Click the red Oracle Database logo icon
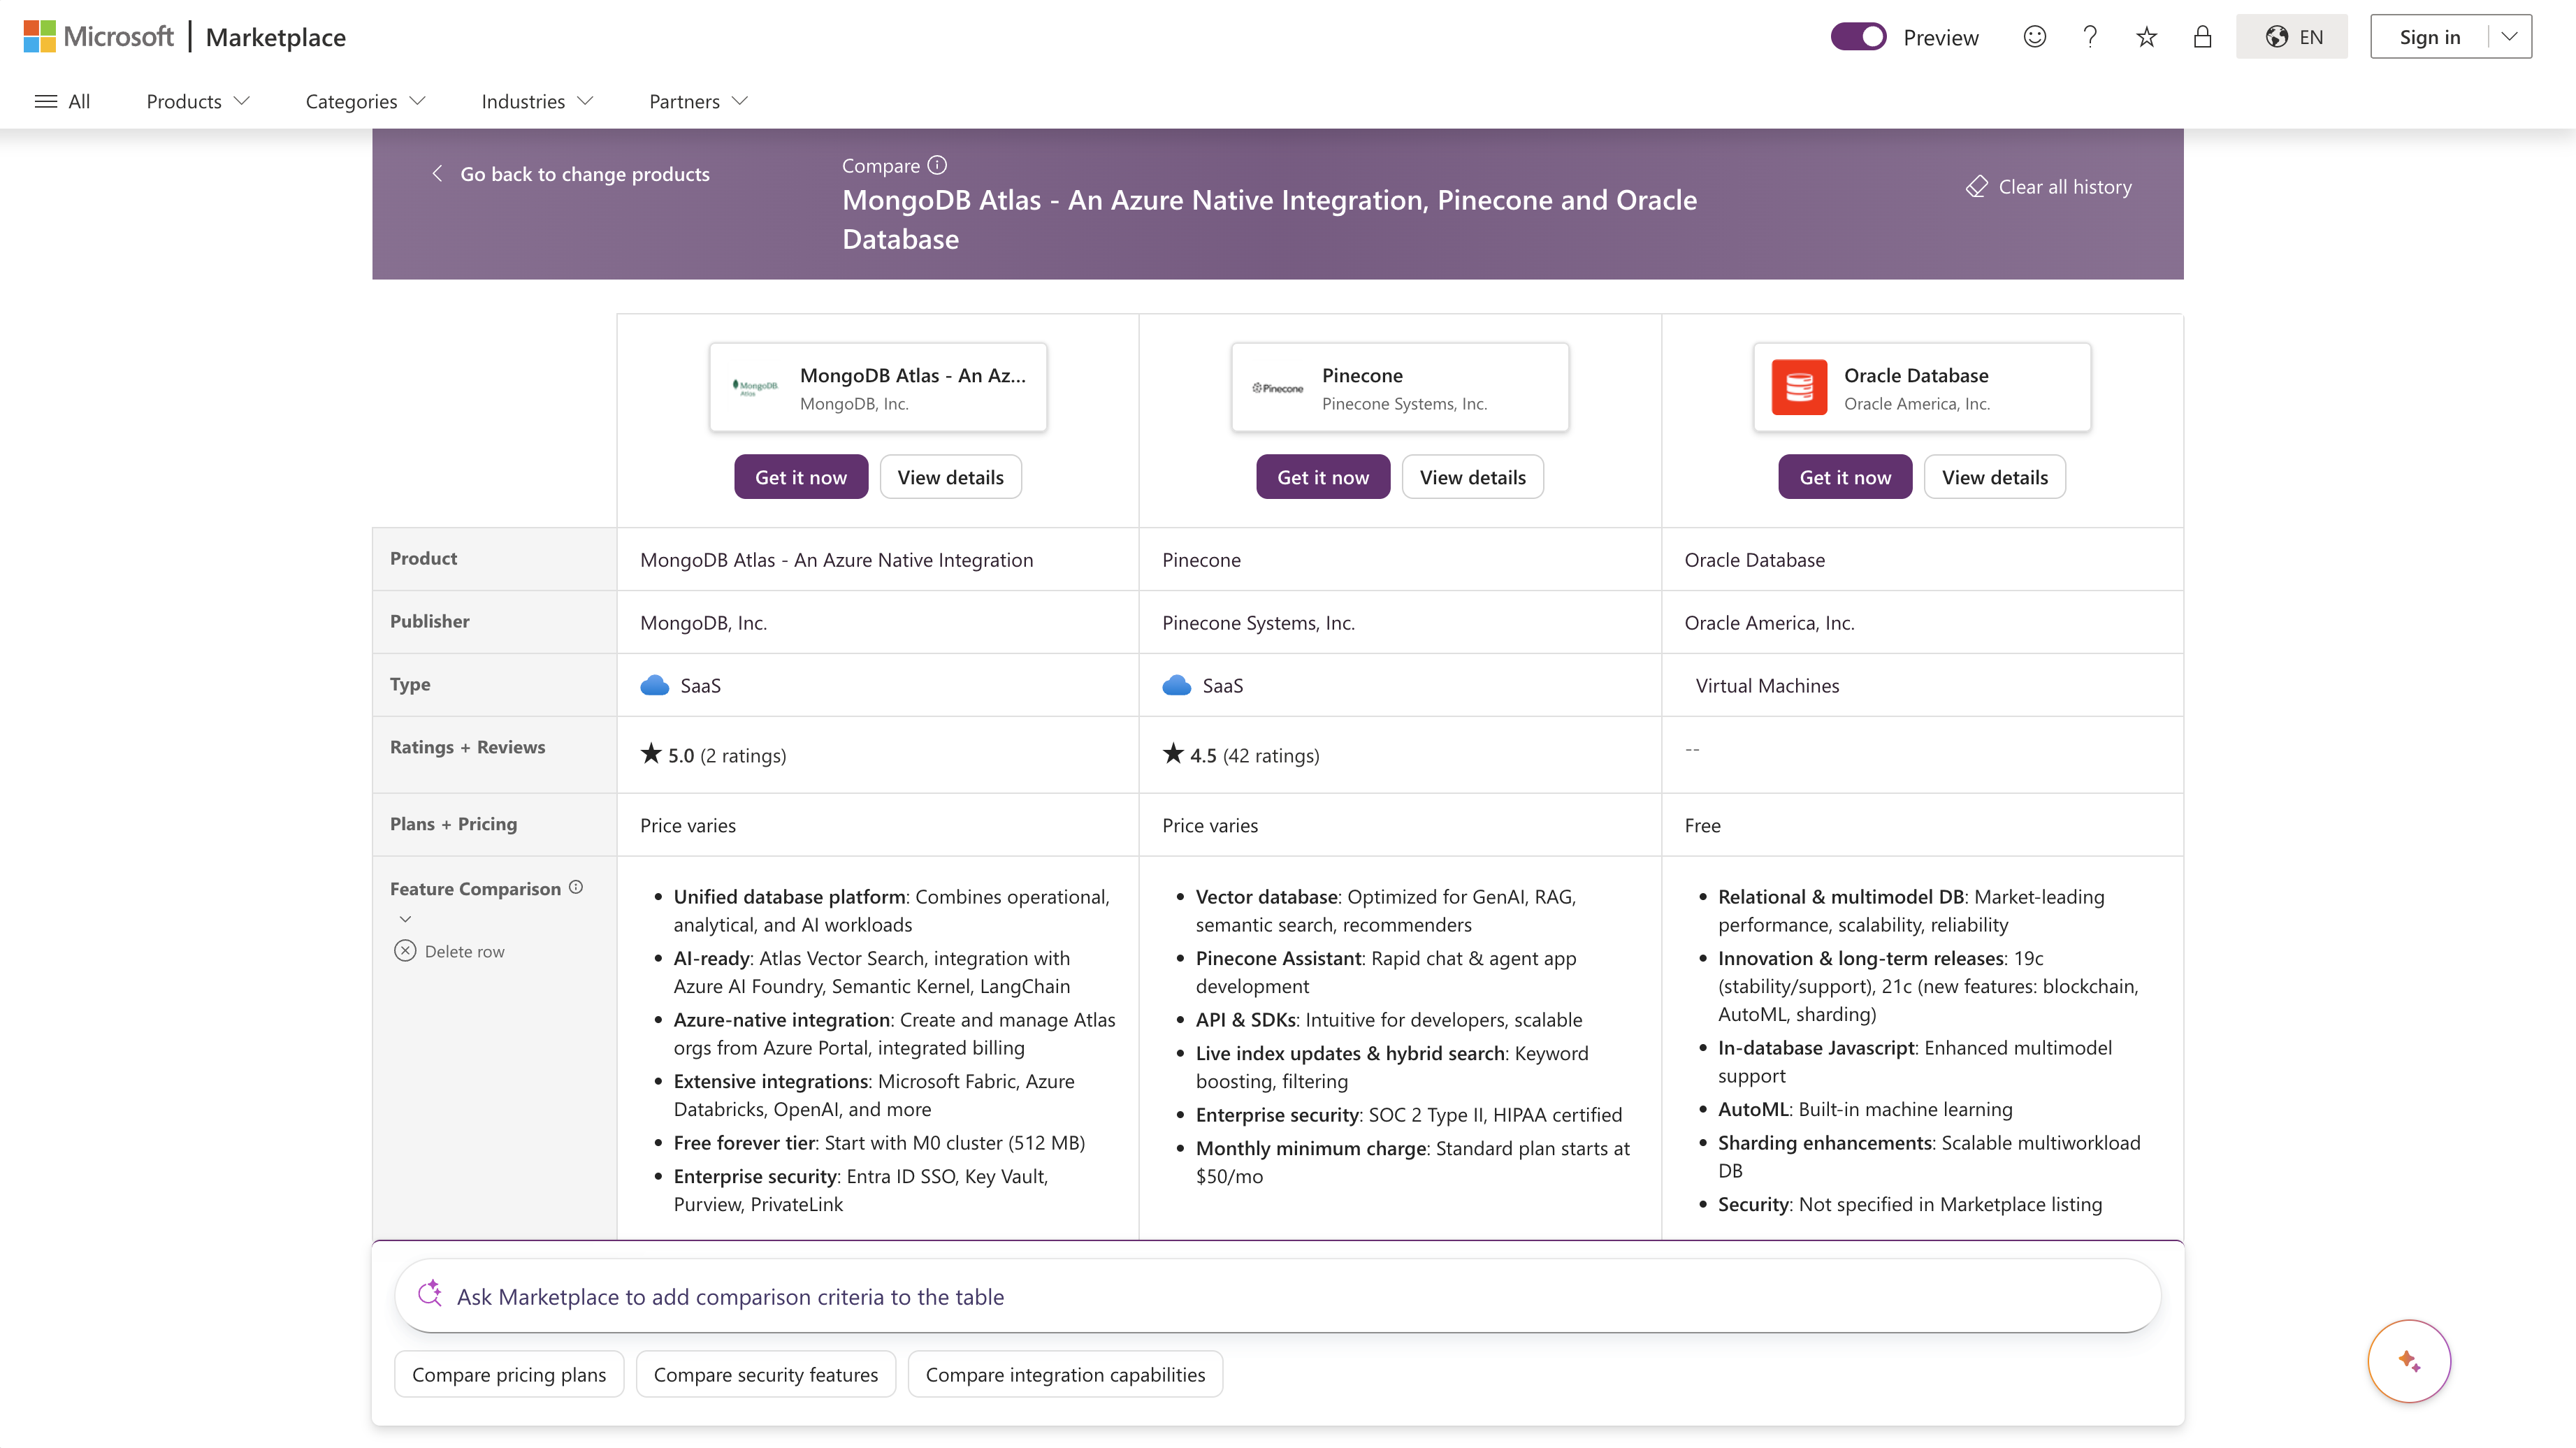The image size is (2576, 1448). pos(1799,387)
